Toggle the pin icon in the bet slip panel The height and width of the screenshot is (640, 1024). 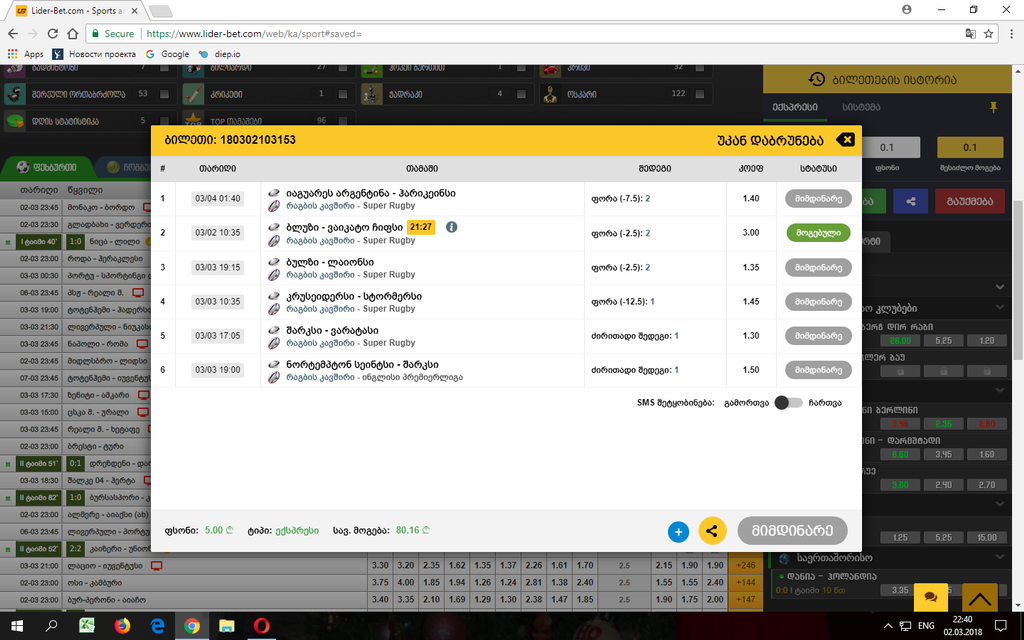click(x=993, y=107)
